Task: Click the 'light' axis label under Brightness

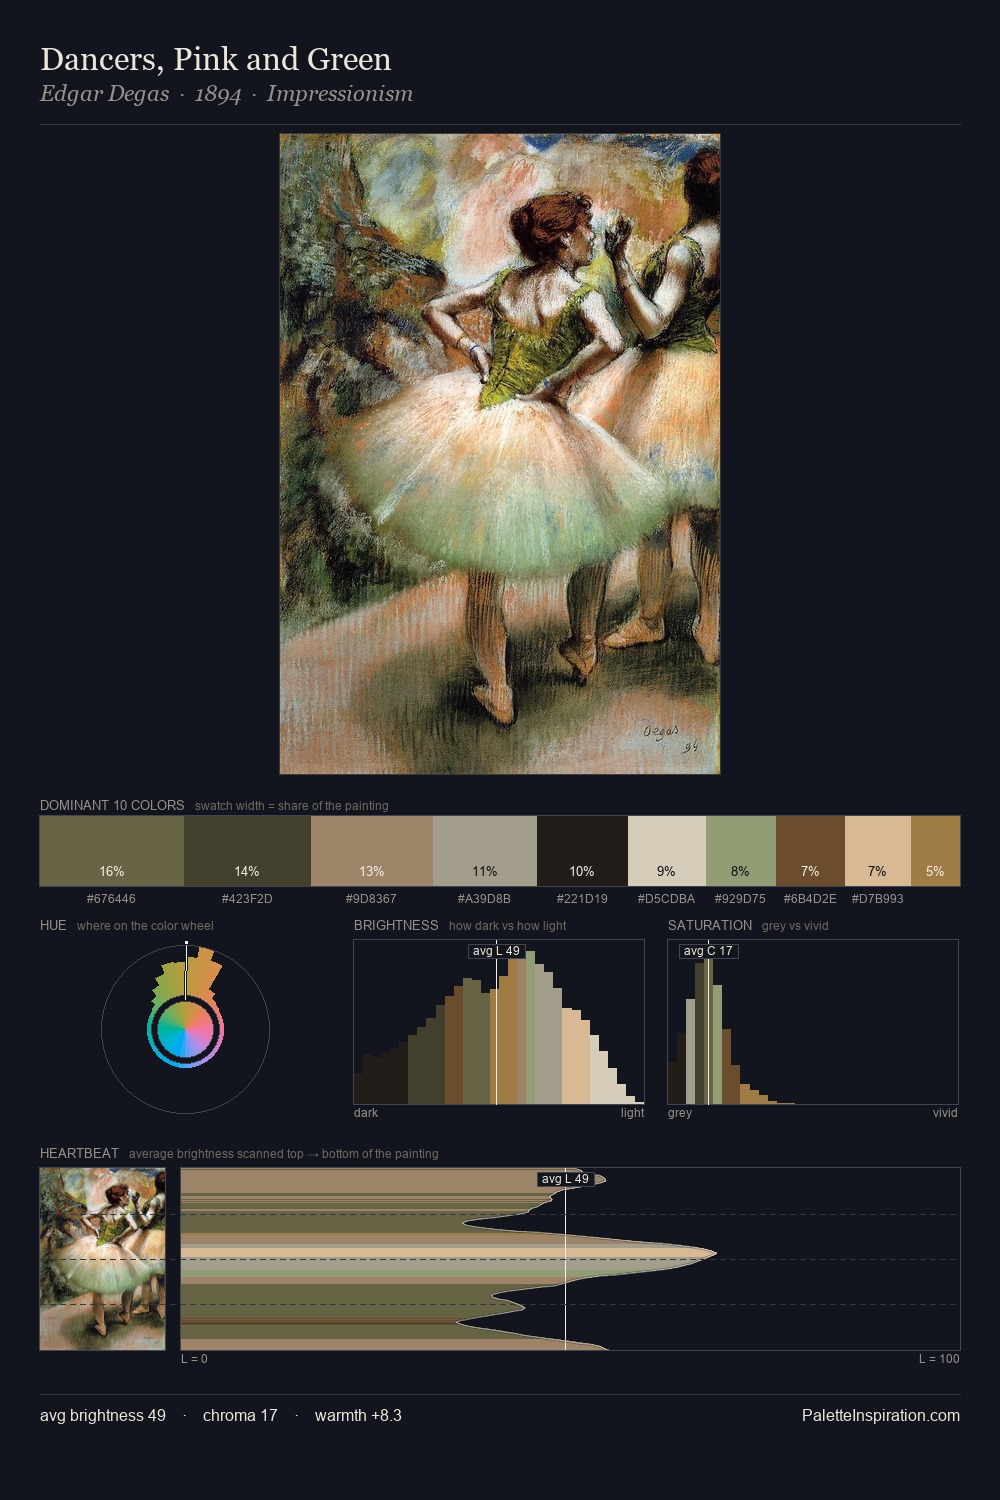Action: [x=632, y=1113]
